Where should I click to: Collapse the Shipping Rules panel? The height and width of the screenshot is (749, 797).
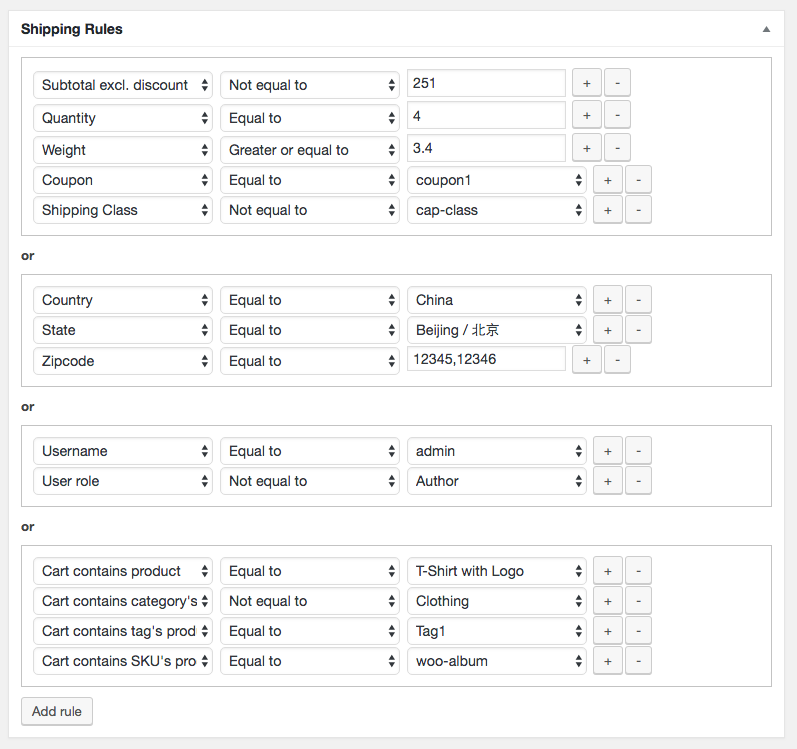coord(766,29)
